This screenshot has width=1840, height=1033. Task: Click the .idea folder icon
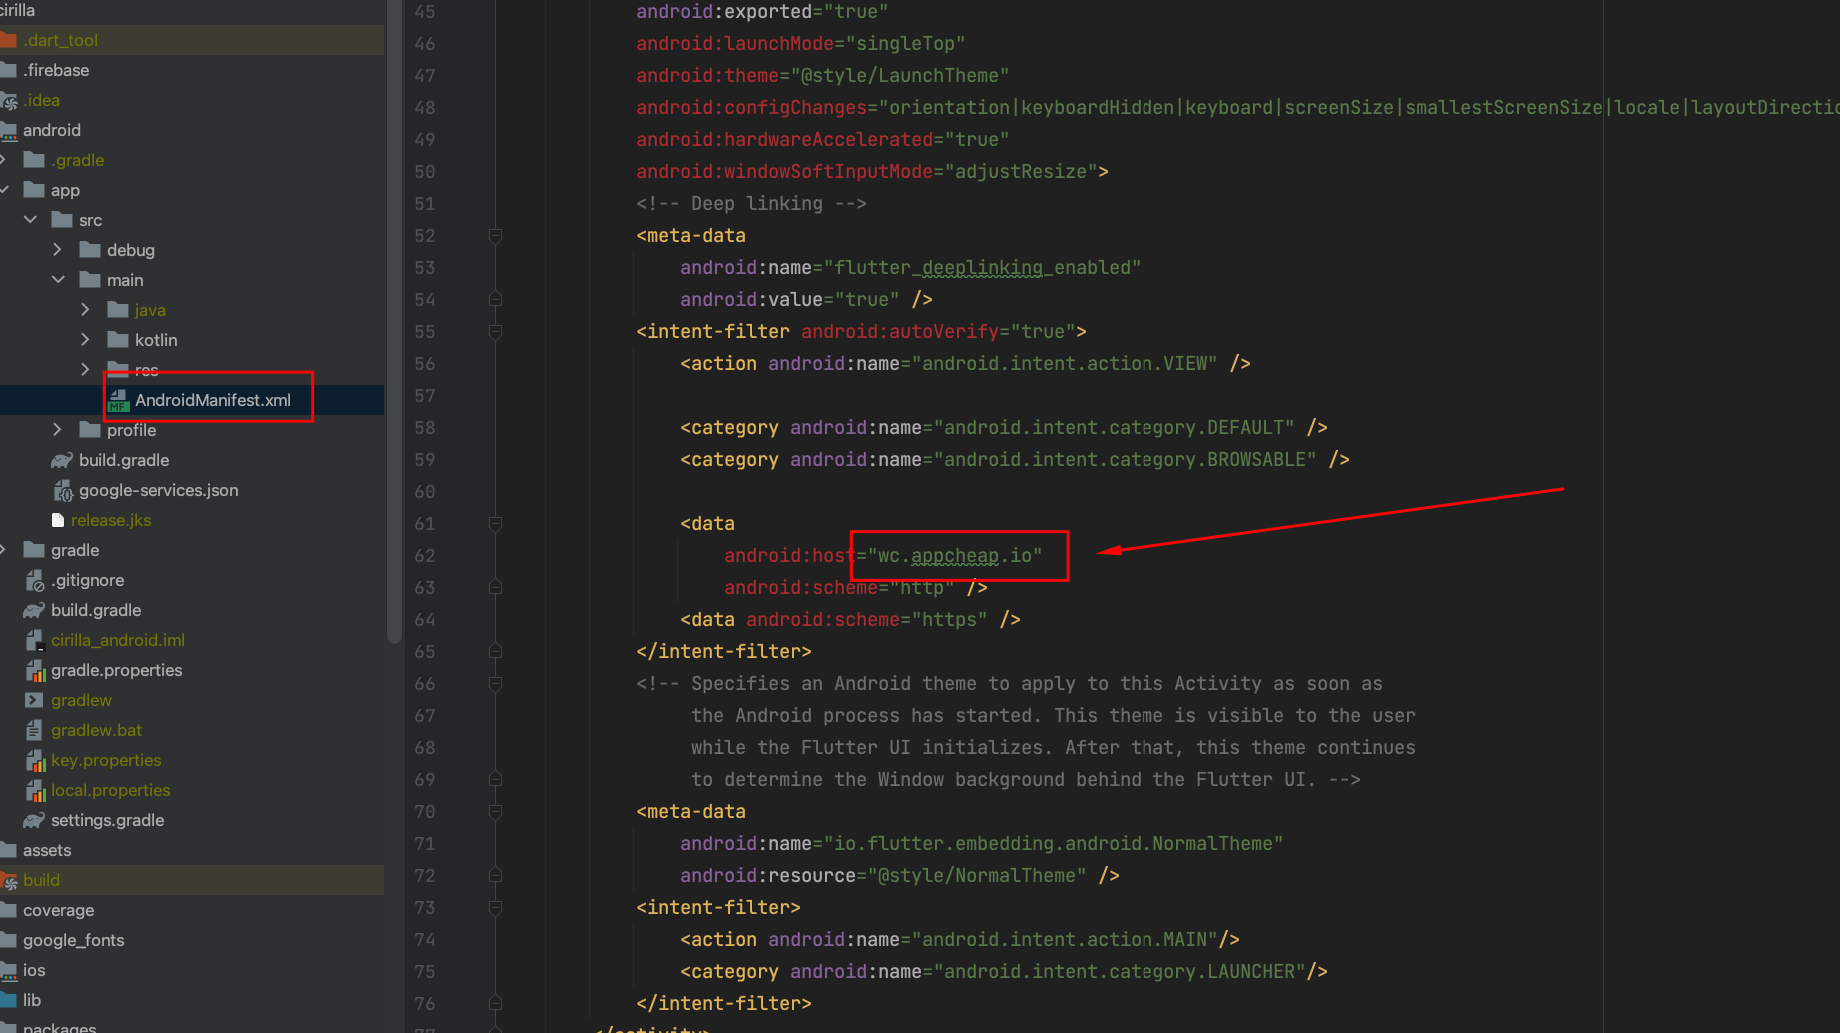coord(16,100)
